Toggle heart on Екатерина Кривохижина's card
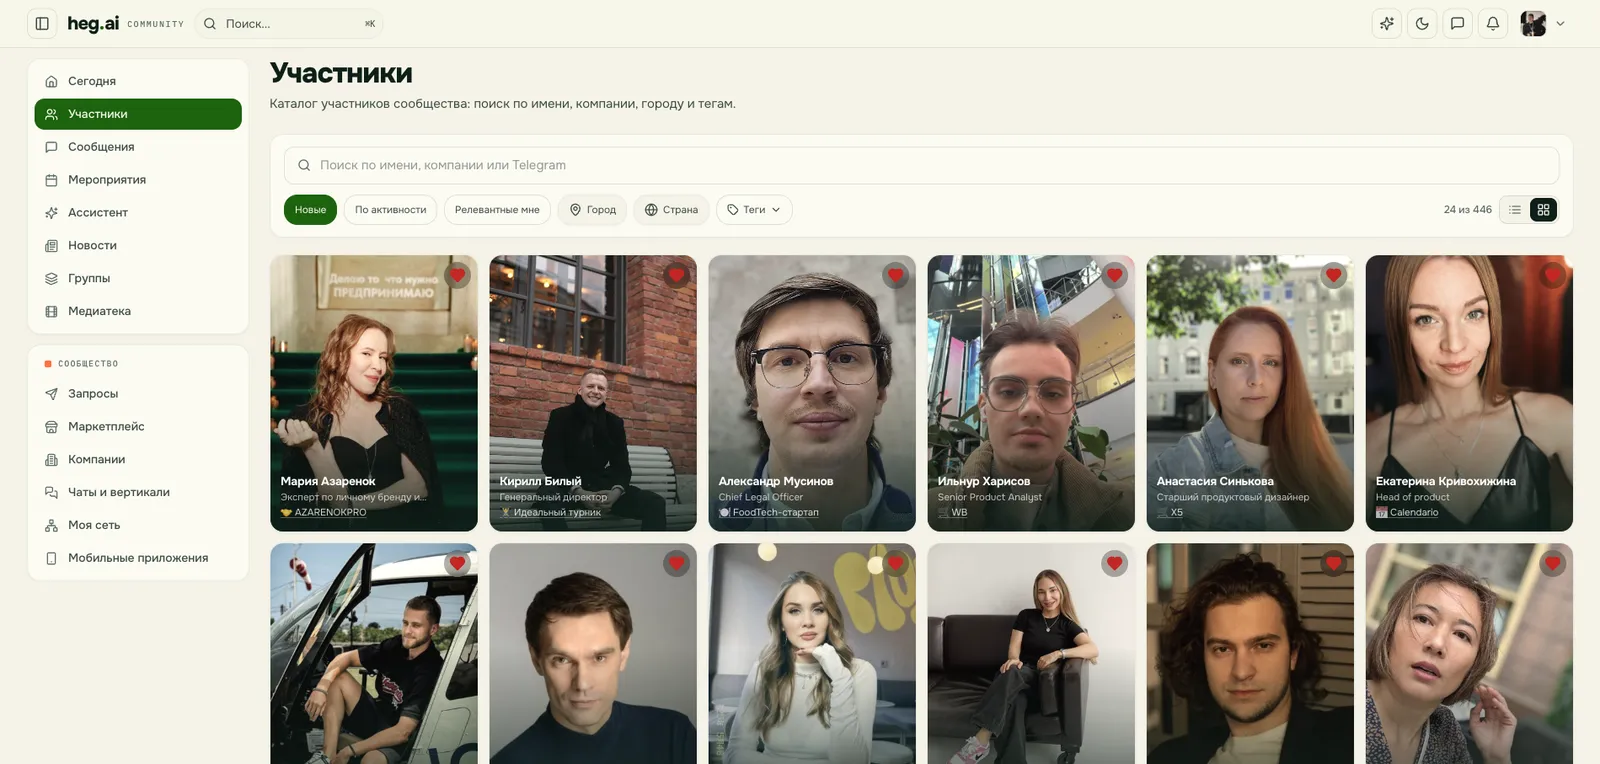This screenshot has width=1600, height=764. point(1552,275)
